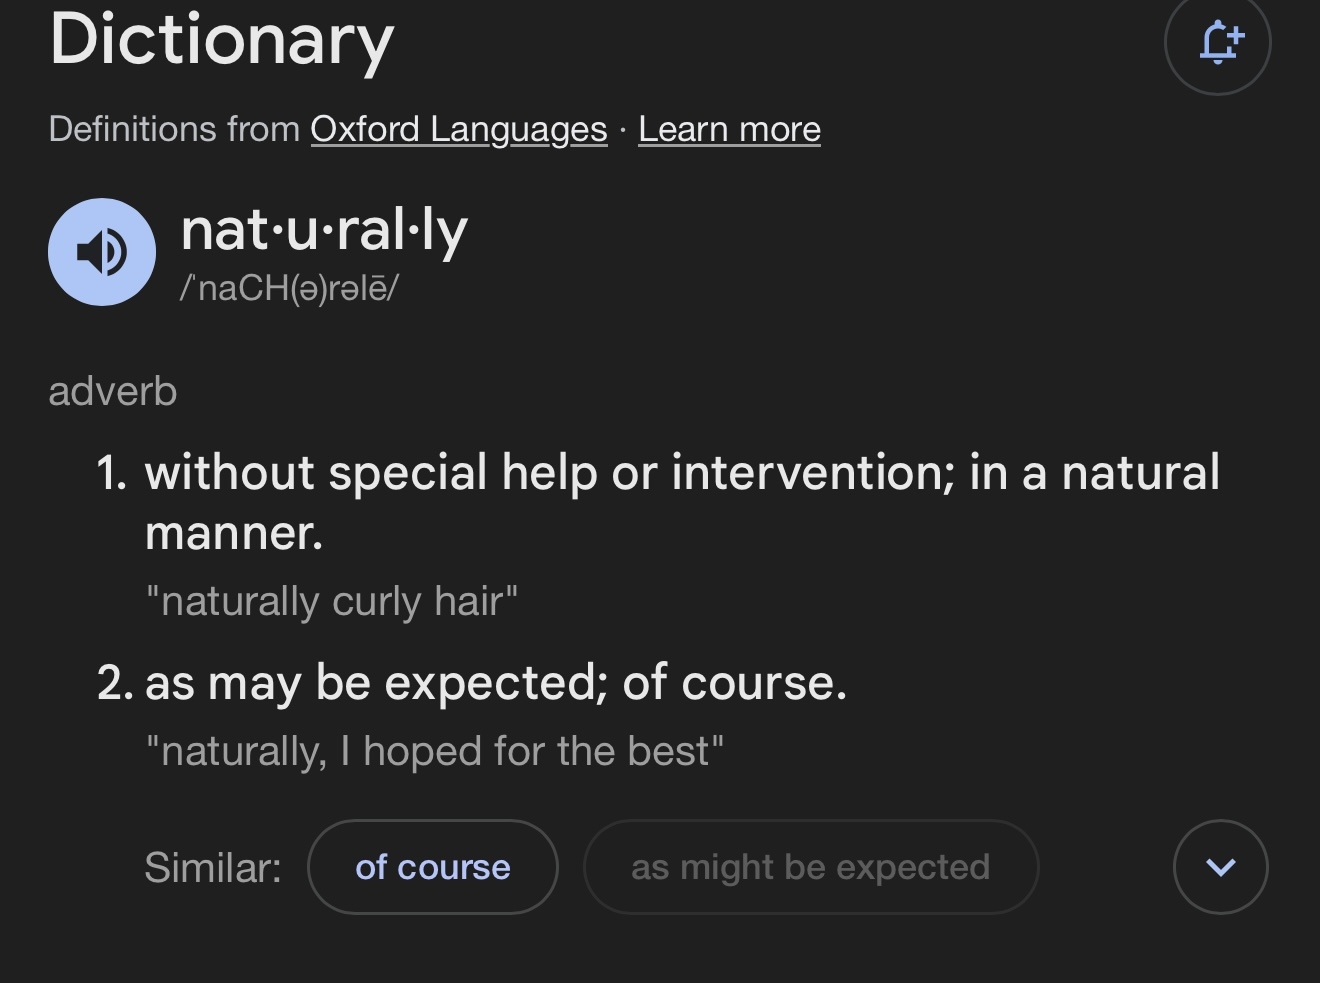
Task: Tap the example "naturally curly hair"
Action: (332, 602)
